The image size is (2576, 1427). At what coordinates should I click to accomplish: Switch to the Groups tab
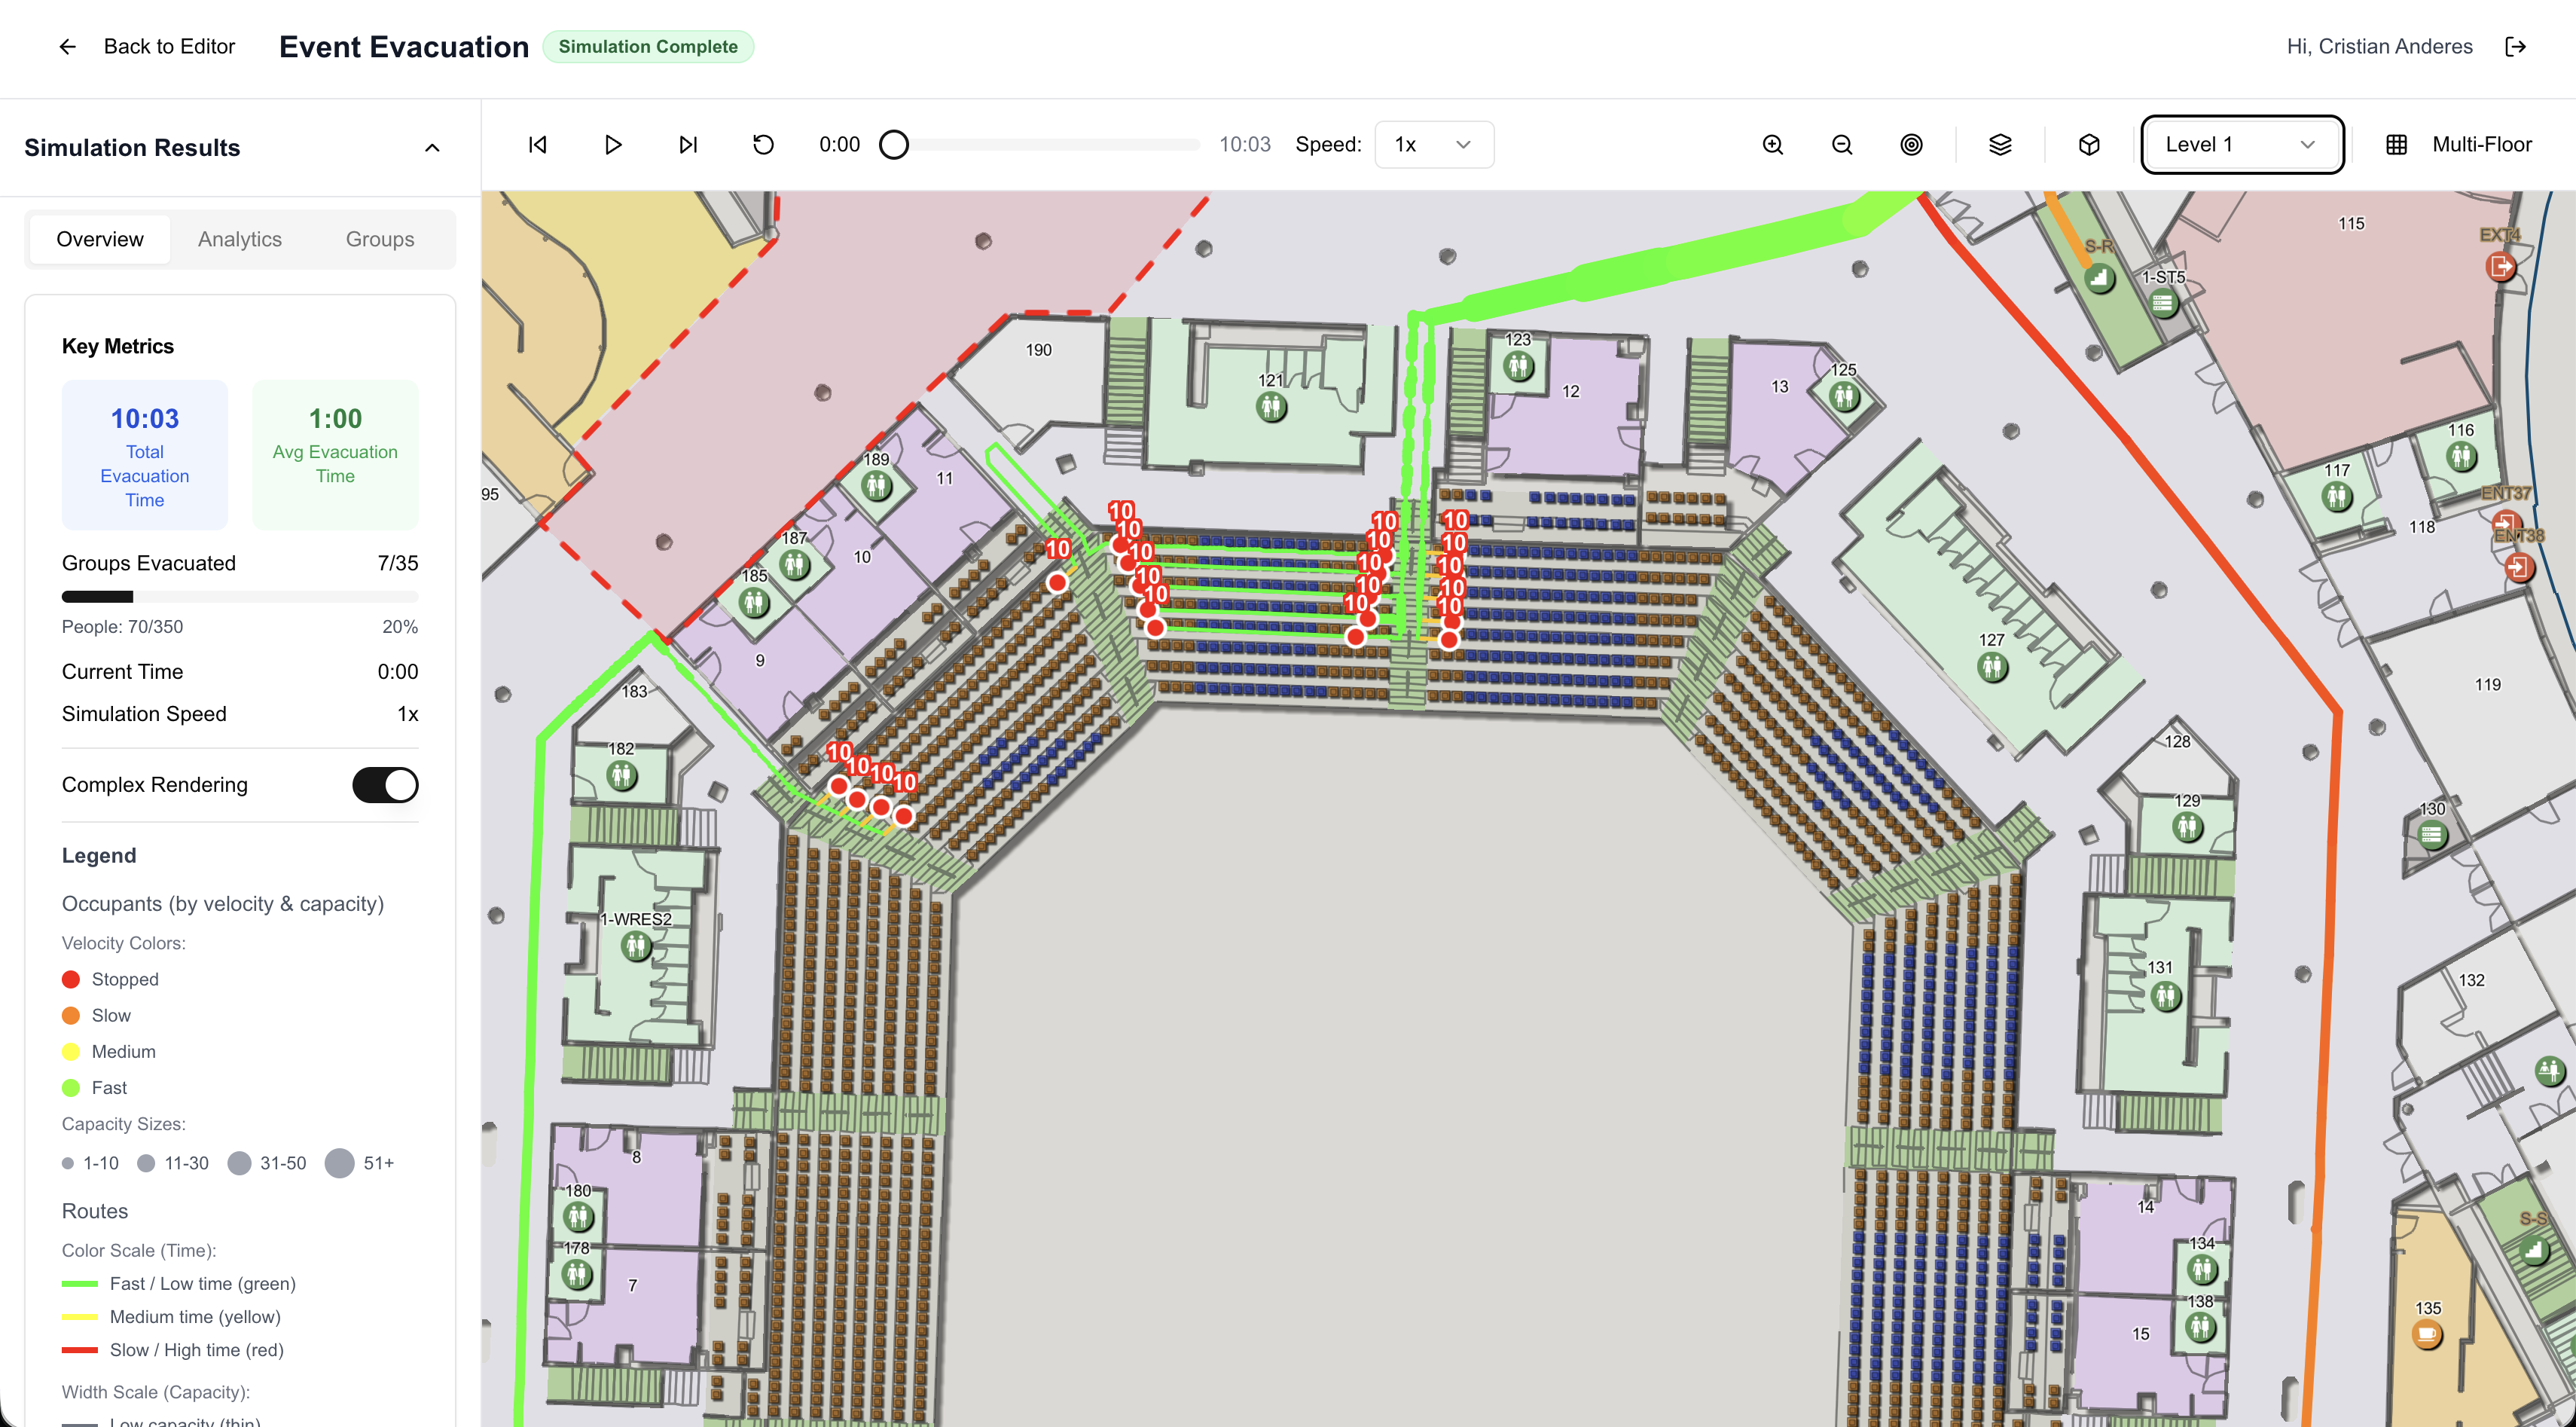point(380,239)
